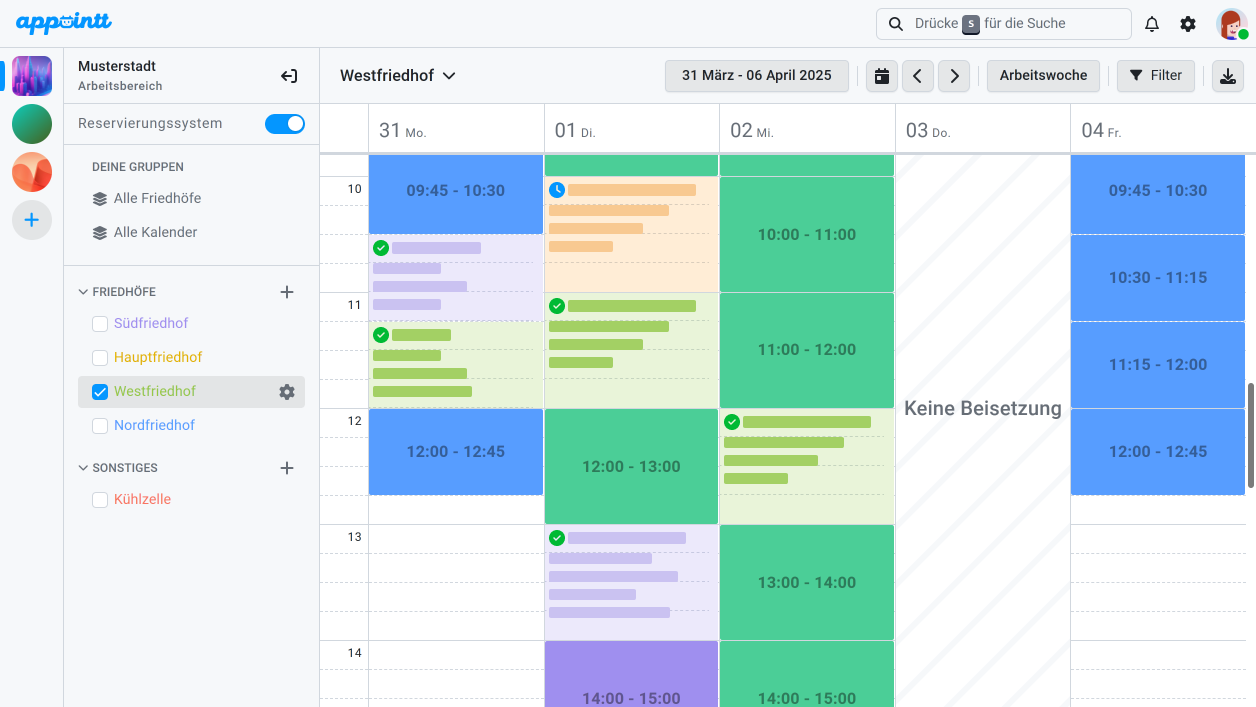Click the notifications bell icon
The width and height of the screenshot is (1256, 707).
[x=1152, y=24]
